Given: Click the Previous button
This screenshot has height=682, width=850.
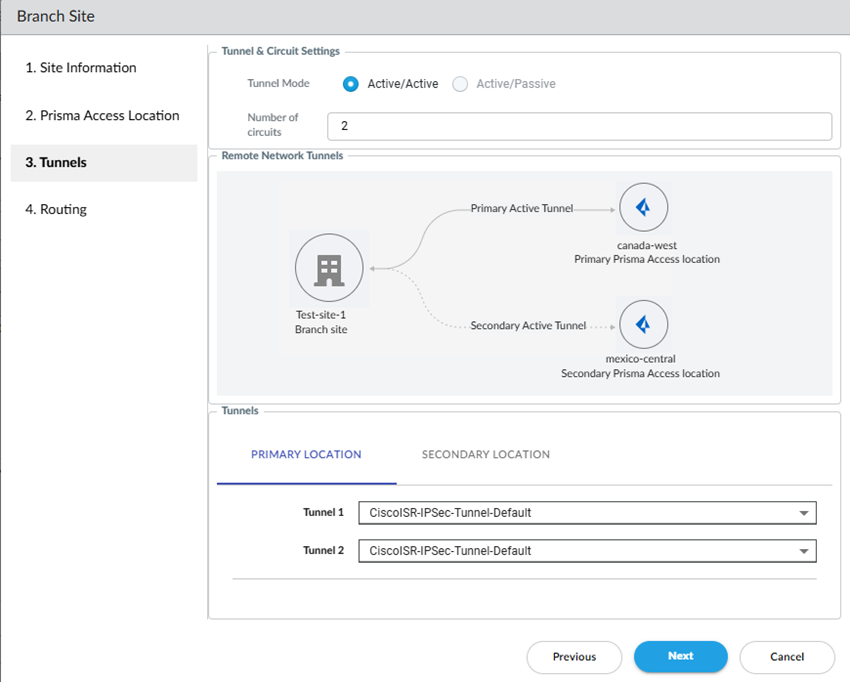Looking at the screenshot, I should [574, 657].
